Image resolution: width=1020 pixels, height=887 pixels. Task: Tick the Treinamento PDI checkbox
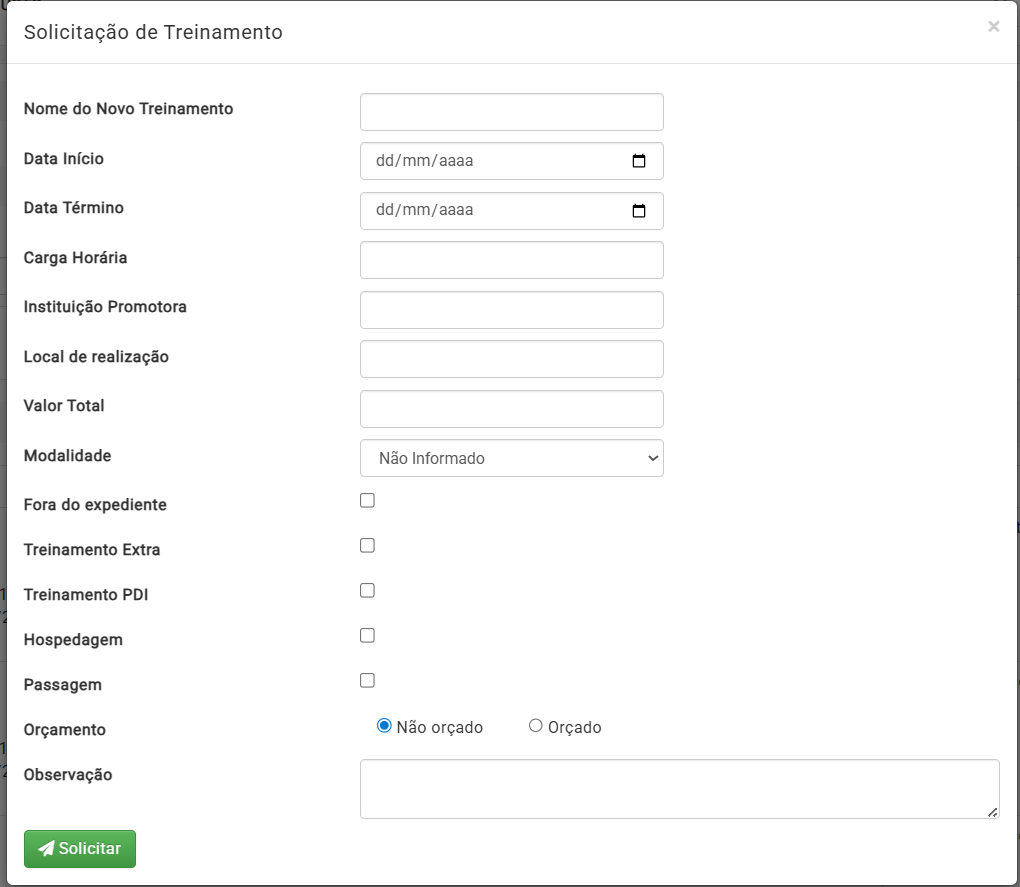point(367,590)
